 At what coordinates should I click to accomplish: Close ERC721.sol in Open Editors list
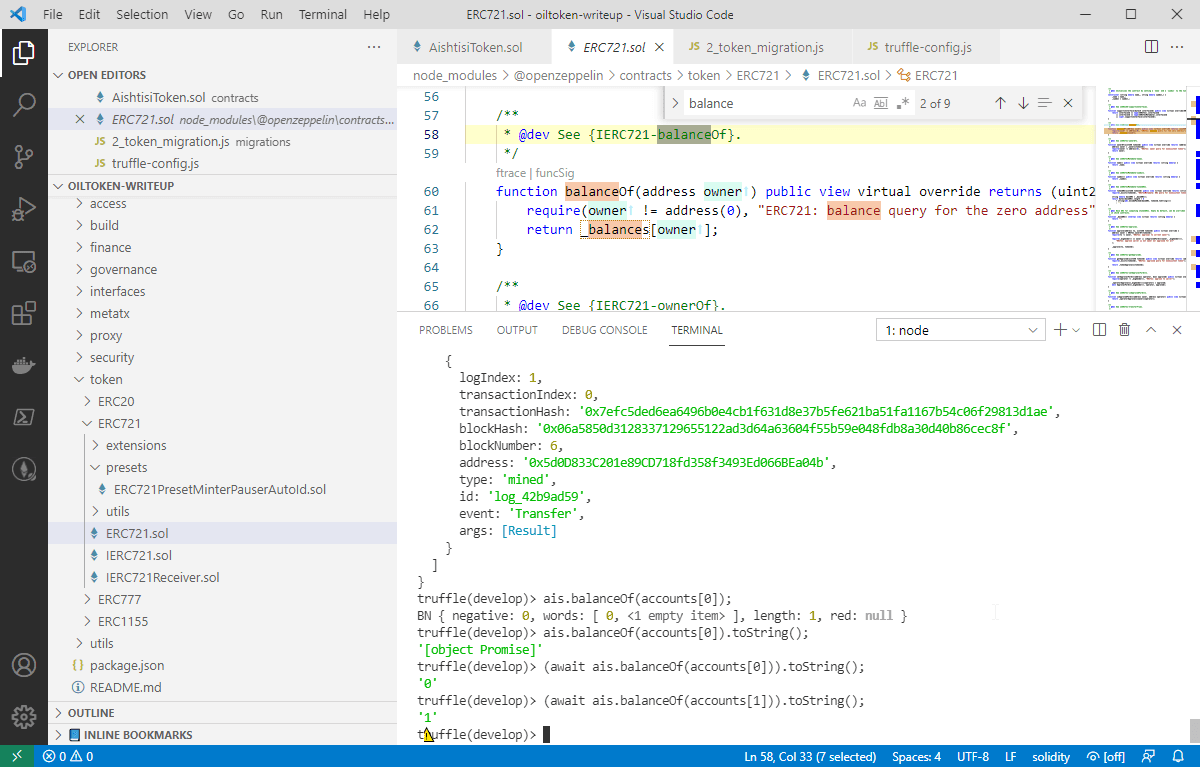tap(80, 119)
